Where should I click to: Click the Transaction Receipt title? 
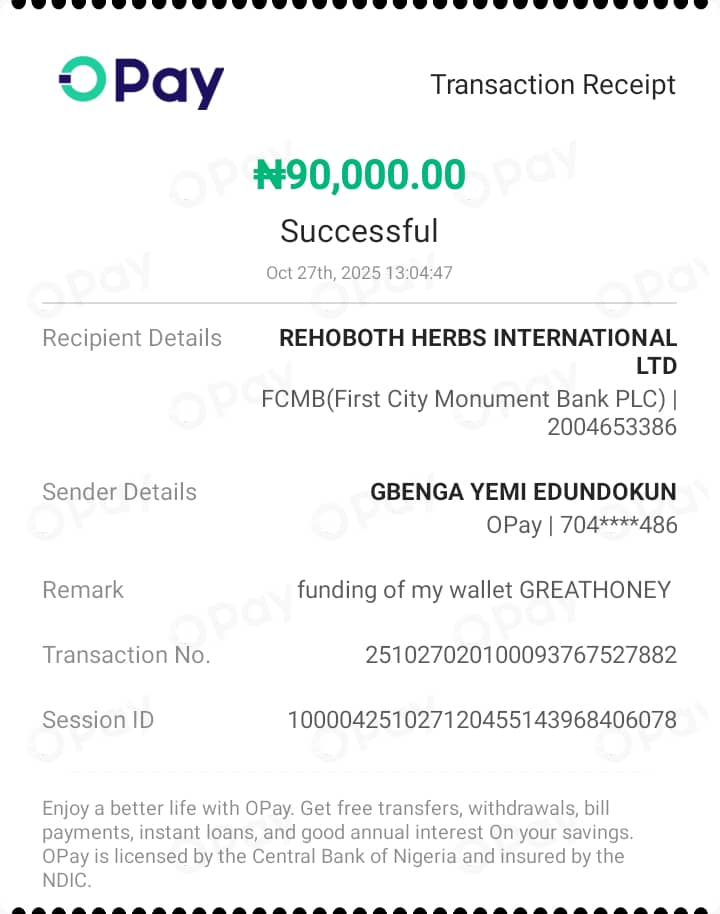pyautogui.click(x=553, y=85)
